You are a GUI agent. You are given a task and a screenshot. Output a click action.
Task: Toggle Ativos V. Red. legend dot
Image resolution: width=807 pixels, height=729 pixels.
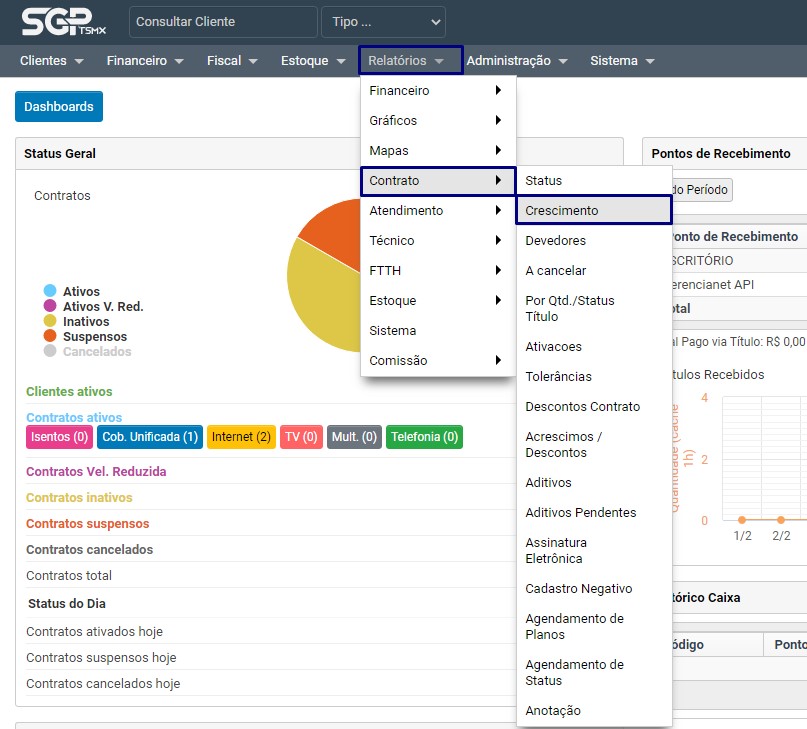(x=49, y=306)
